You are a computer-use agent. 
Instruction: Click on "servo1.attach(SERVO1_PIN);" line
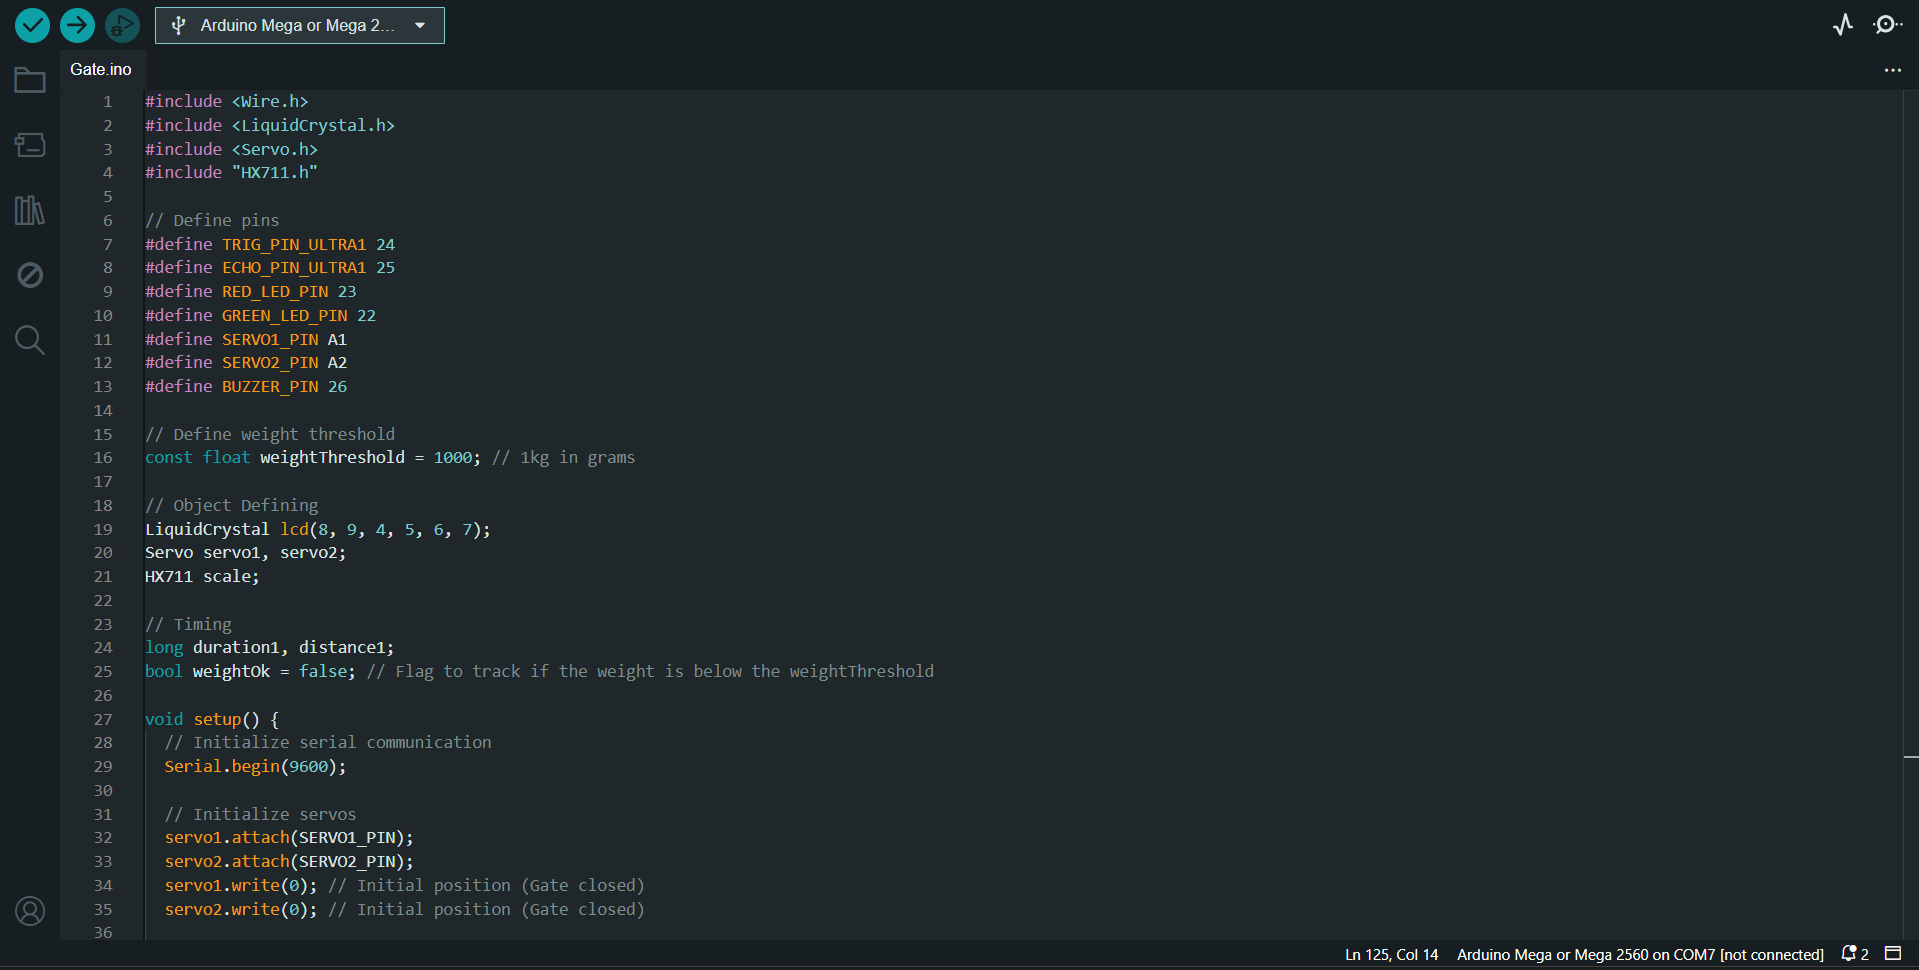[289, 838]
